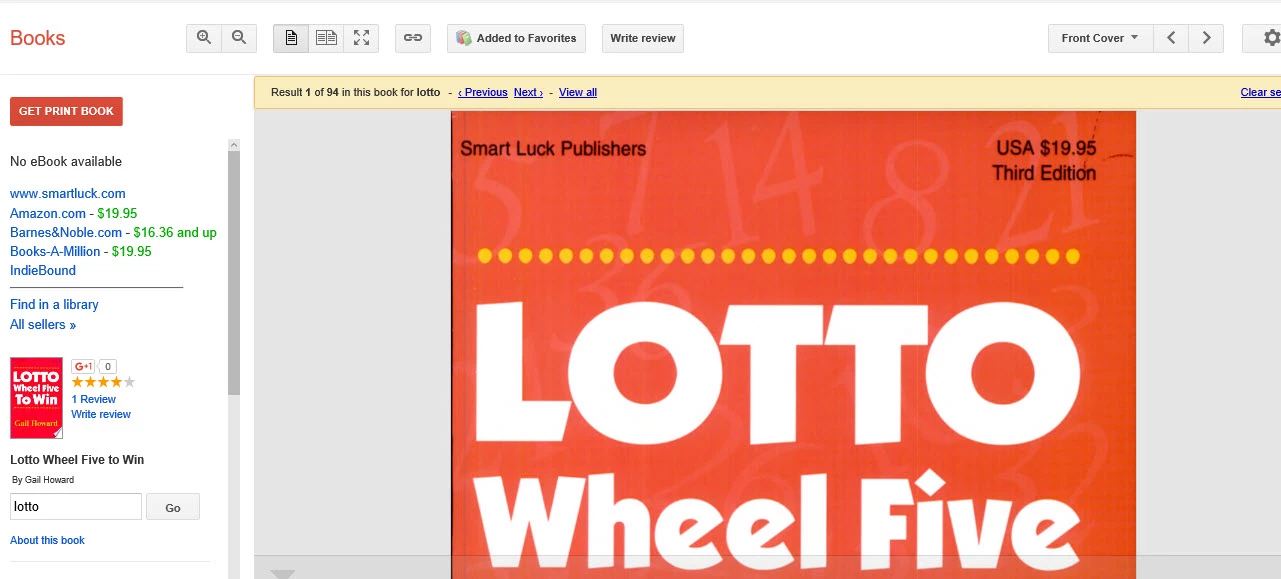Click GET PRINT BOOK button

pyautogui.click(x=66, y=111)
